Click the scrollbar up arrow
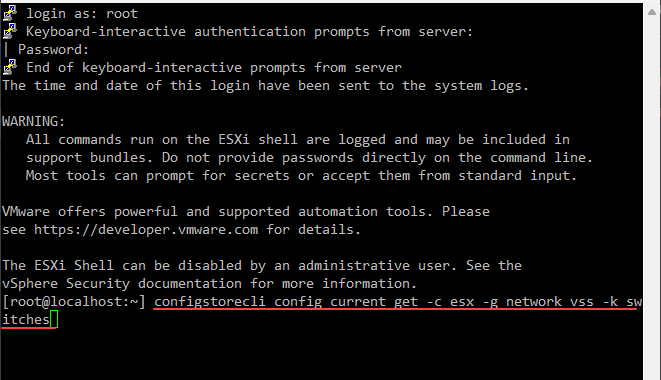Viewport: 661px width, 380px height. click(652, 12)
